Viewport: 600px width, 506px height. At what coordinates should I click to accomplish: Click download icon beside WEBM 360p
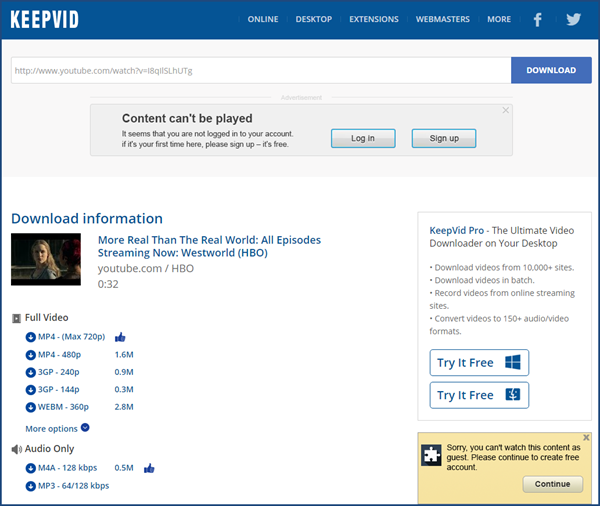tap(30, 407)
